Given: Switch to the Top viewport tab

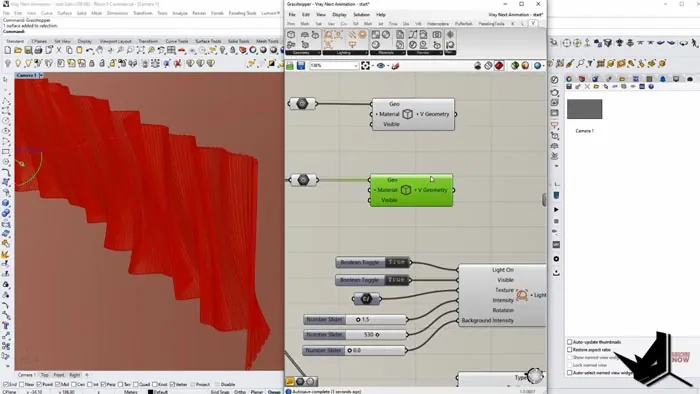Looking at the screenshot, I should click(x=45, y=375).
